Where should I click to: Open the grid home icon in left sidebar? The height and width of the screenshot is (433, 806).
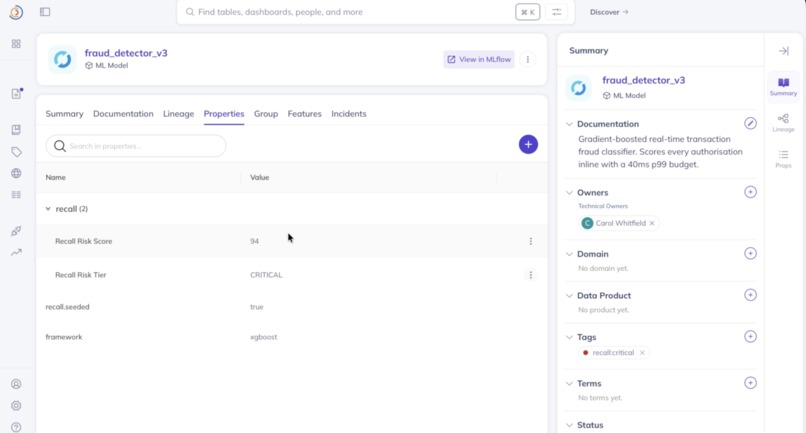pos(16,44)
